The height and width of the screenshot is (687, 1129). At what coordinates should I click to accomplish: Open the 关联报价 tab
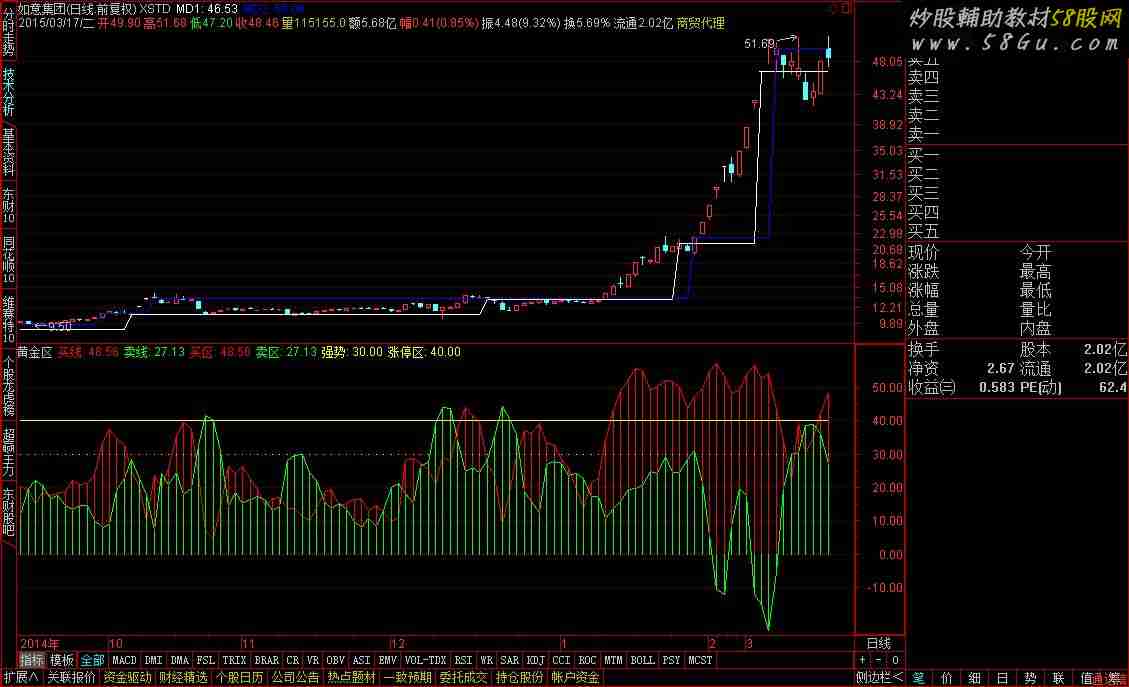coord(71,677)
